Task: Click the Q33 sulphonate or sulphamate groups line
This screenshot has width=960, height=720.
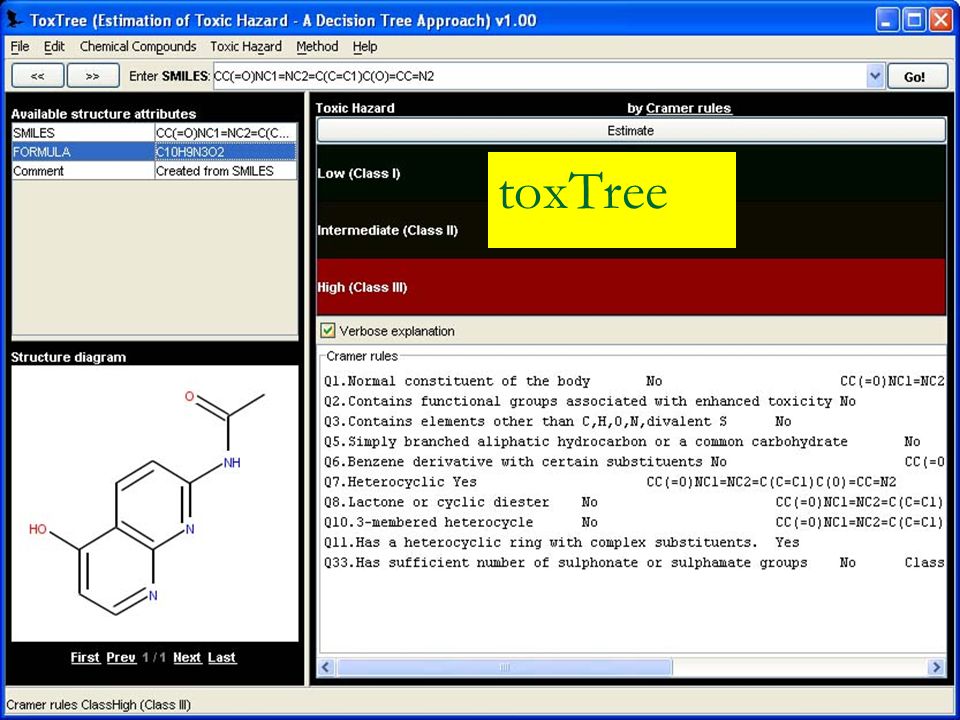Action: [634, 563]
